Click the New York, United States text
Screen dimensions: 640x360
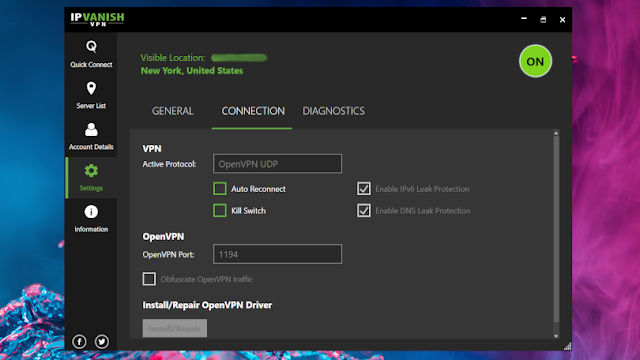(192, 71)
